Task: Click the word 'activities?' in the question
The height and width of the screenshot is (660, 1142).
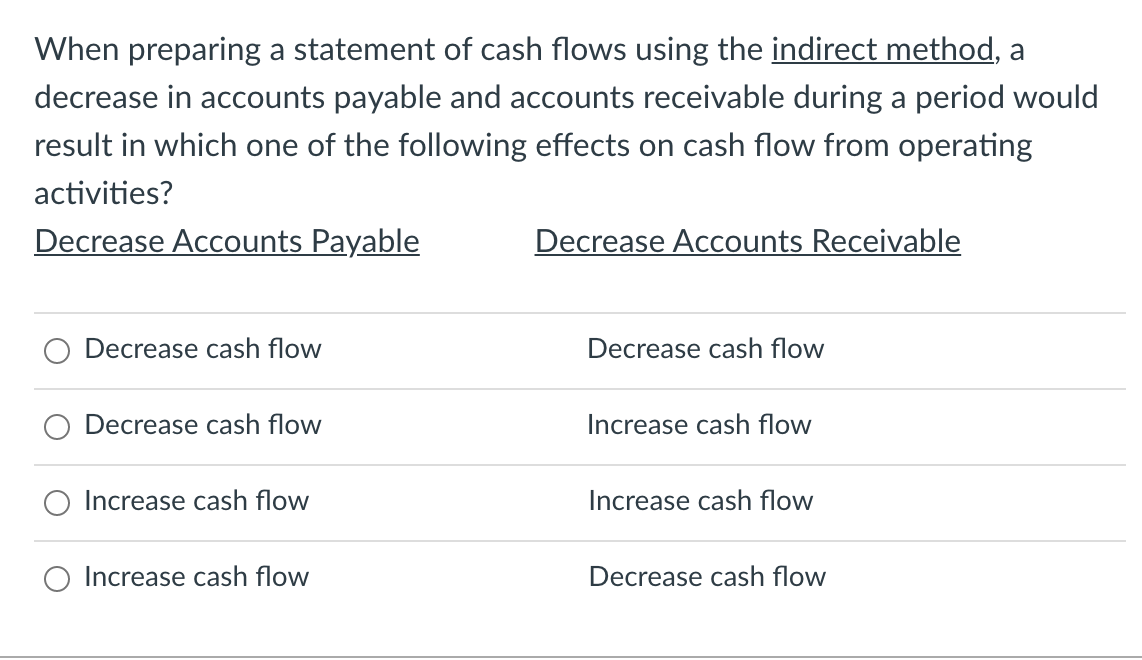Action: click(x=103, y=193)
